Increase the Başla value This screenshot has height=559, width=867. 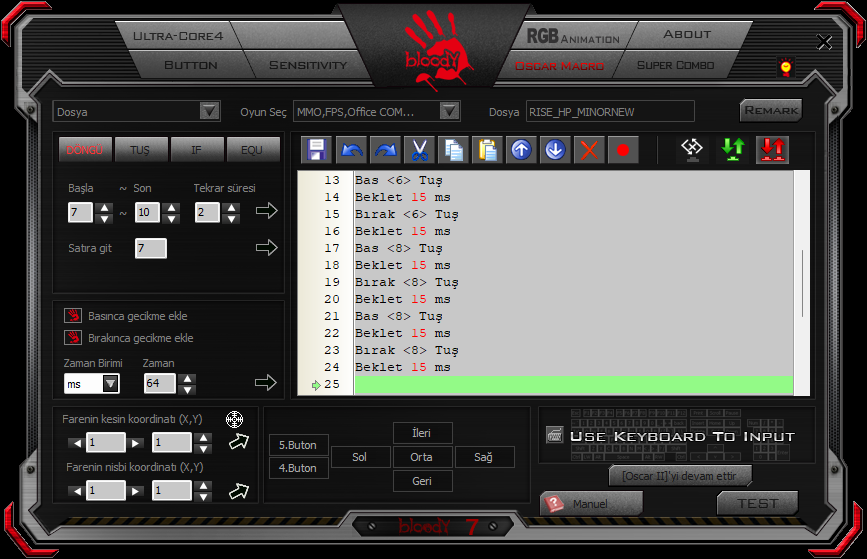tap(104, 207)
